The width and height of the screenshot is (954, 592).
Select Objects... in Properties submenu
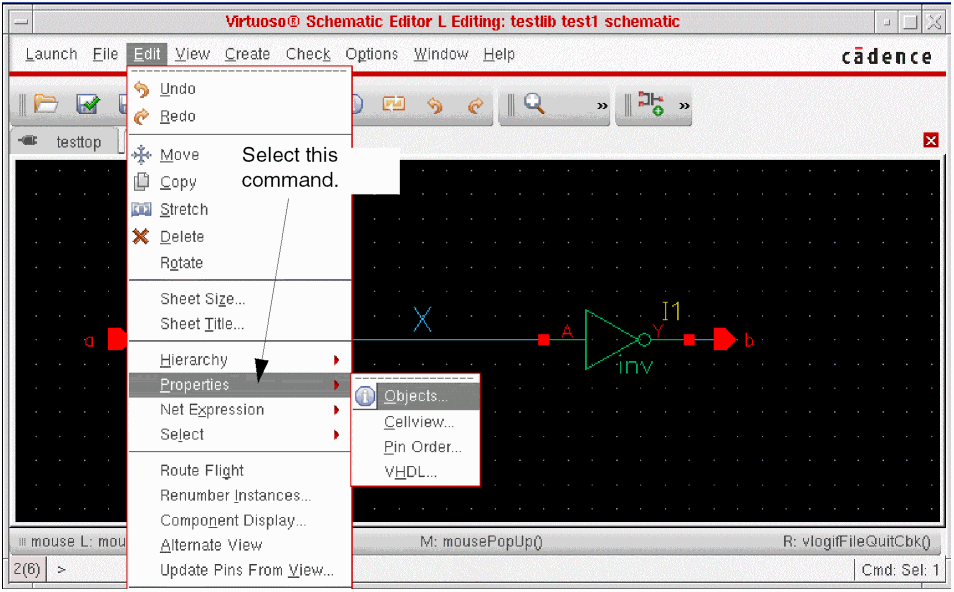[416, 397]
